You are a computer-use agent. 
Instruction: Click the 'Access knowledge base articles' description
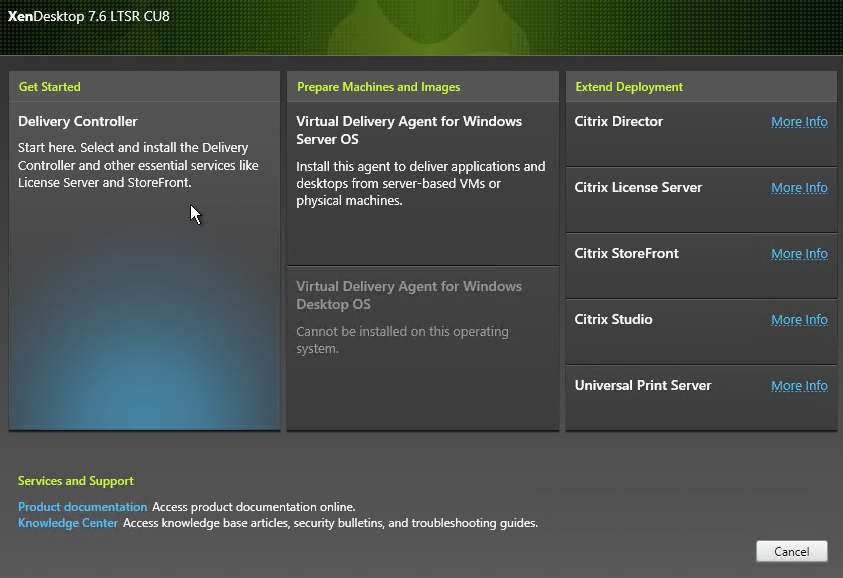(x=330, y=523)
